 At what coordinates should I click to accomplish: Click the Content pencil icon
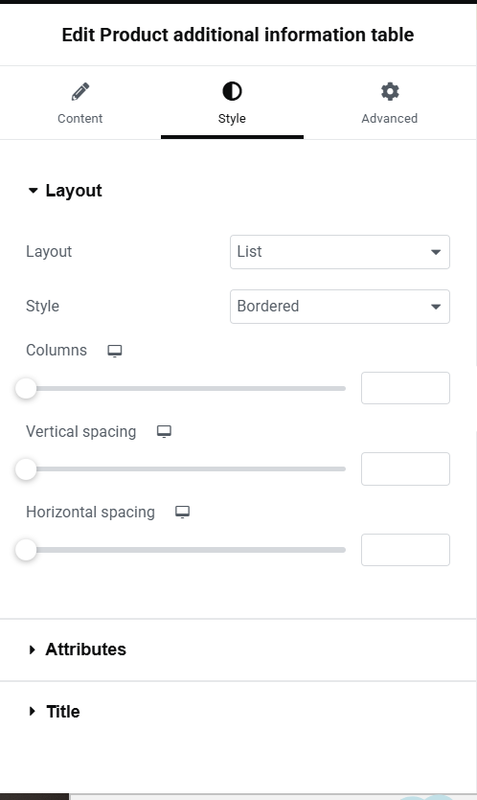coord(80,92)
